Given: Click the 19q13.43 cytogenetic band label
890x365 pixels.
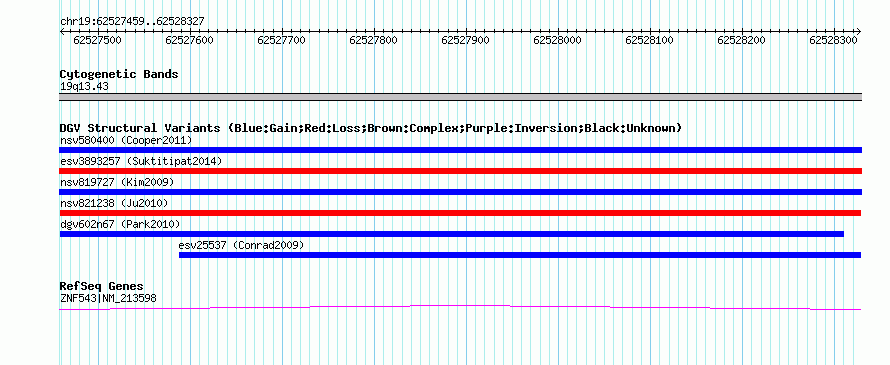Looking at the screenshot, I should point(84,87).
